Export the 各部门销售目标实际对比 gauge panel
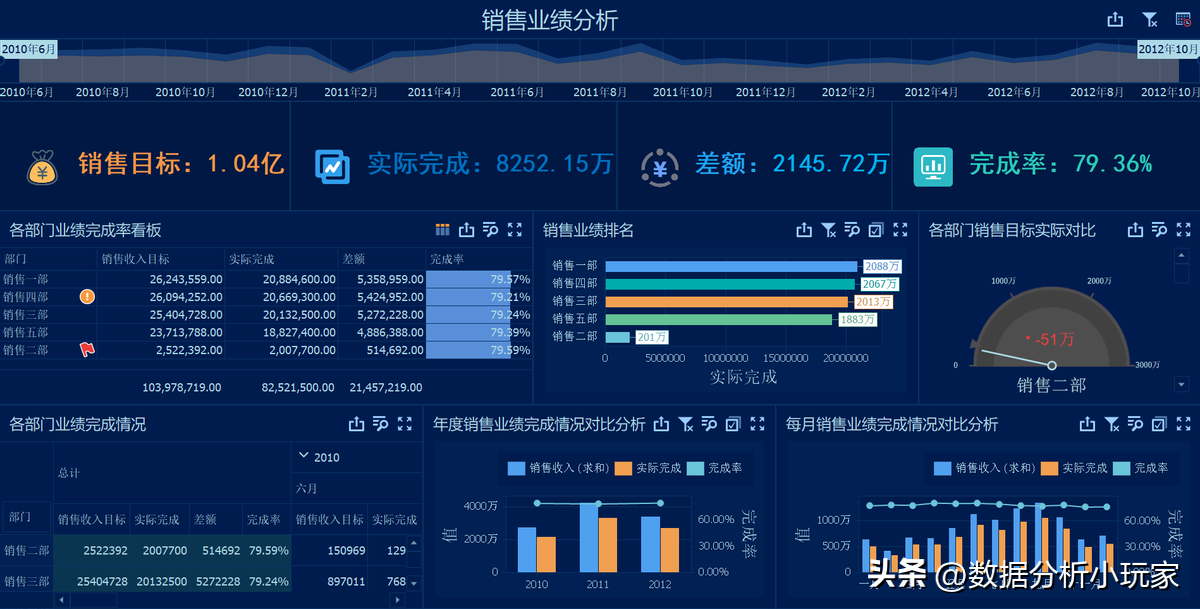1200x609 pixels. pyautogui.click(x=1135, y=230)
